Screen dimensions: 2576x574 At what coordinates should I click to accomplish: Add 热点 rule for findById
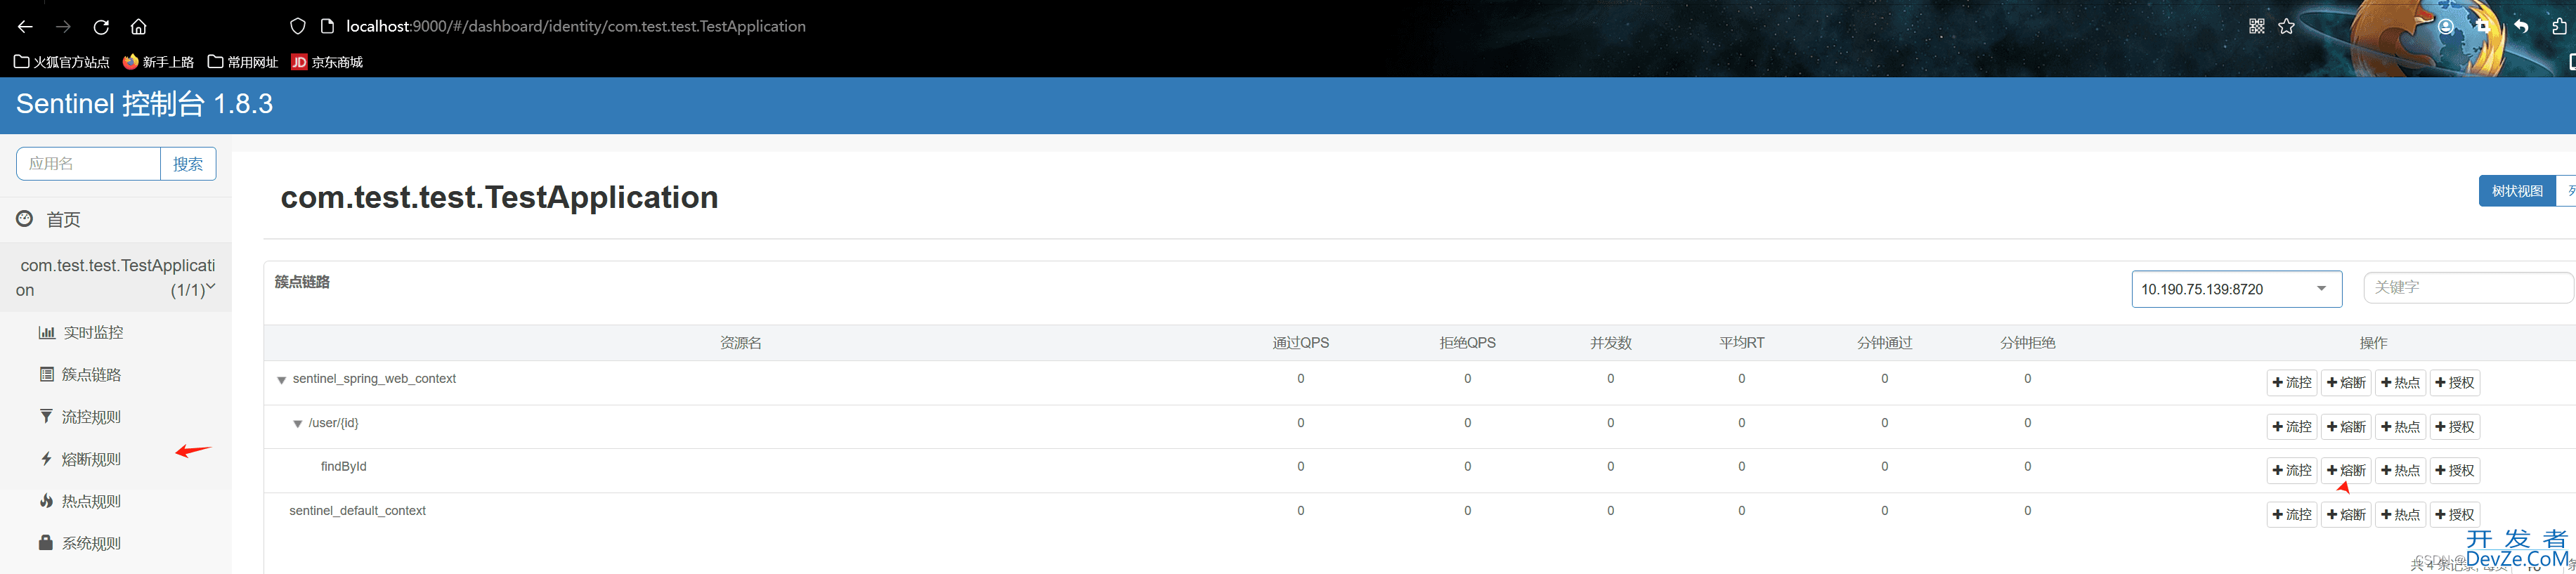(x=2400, y=470)
